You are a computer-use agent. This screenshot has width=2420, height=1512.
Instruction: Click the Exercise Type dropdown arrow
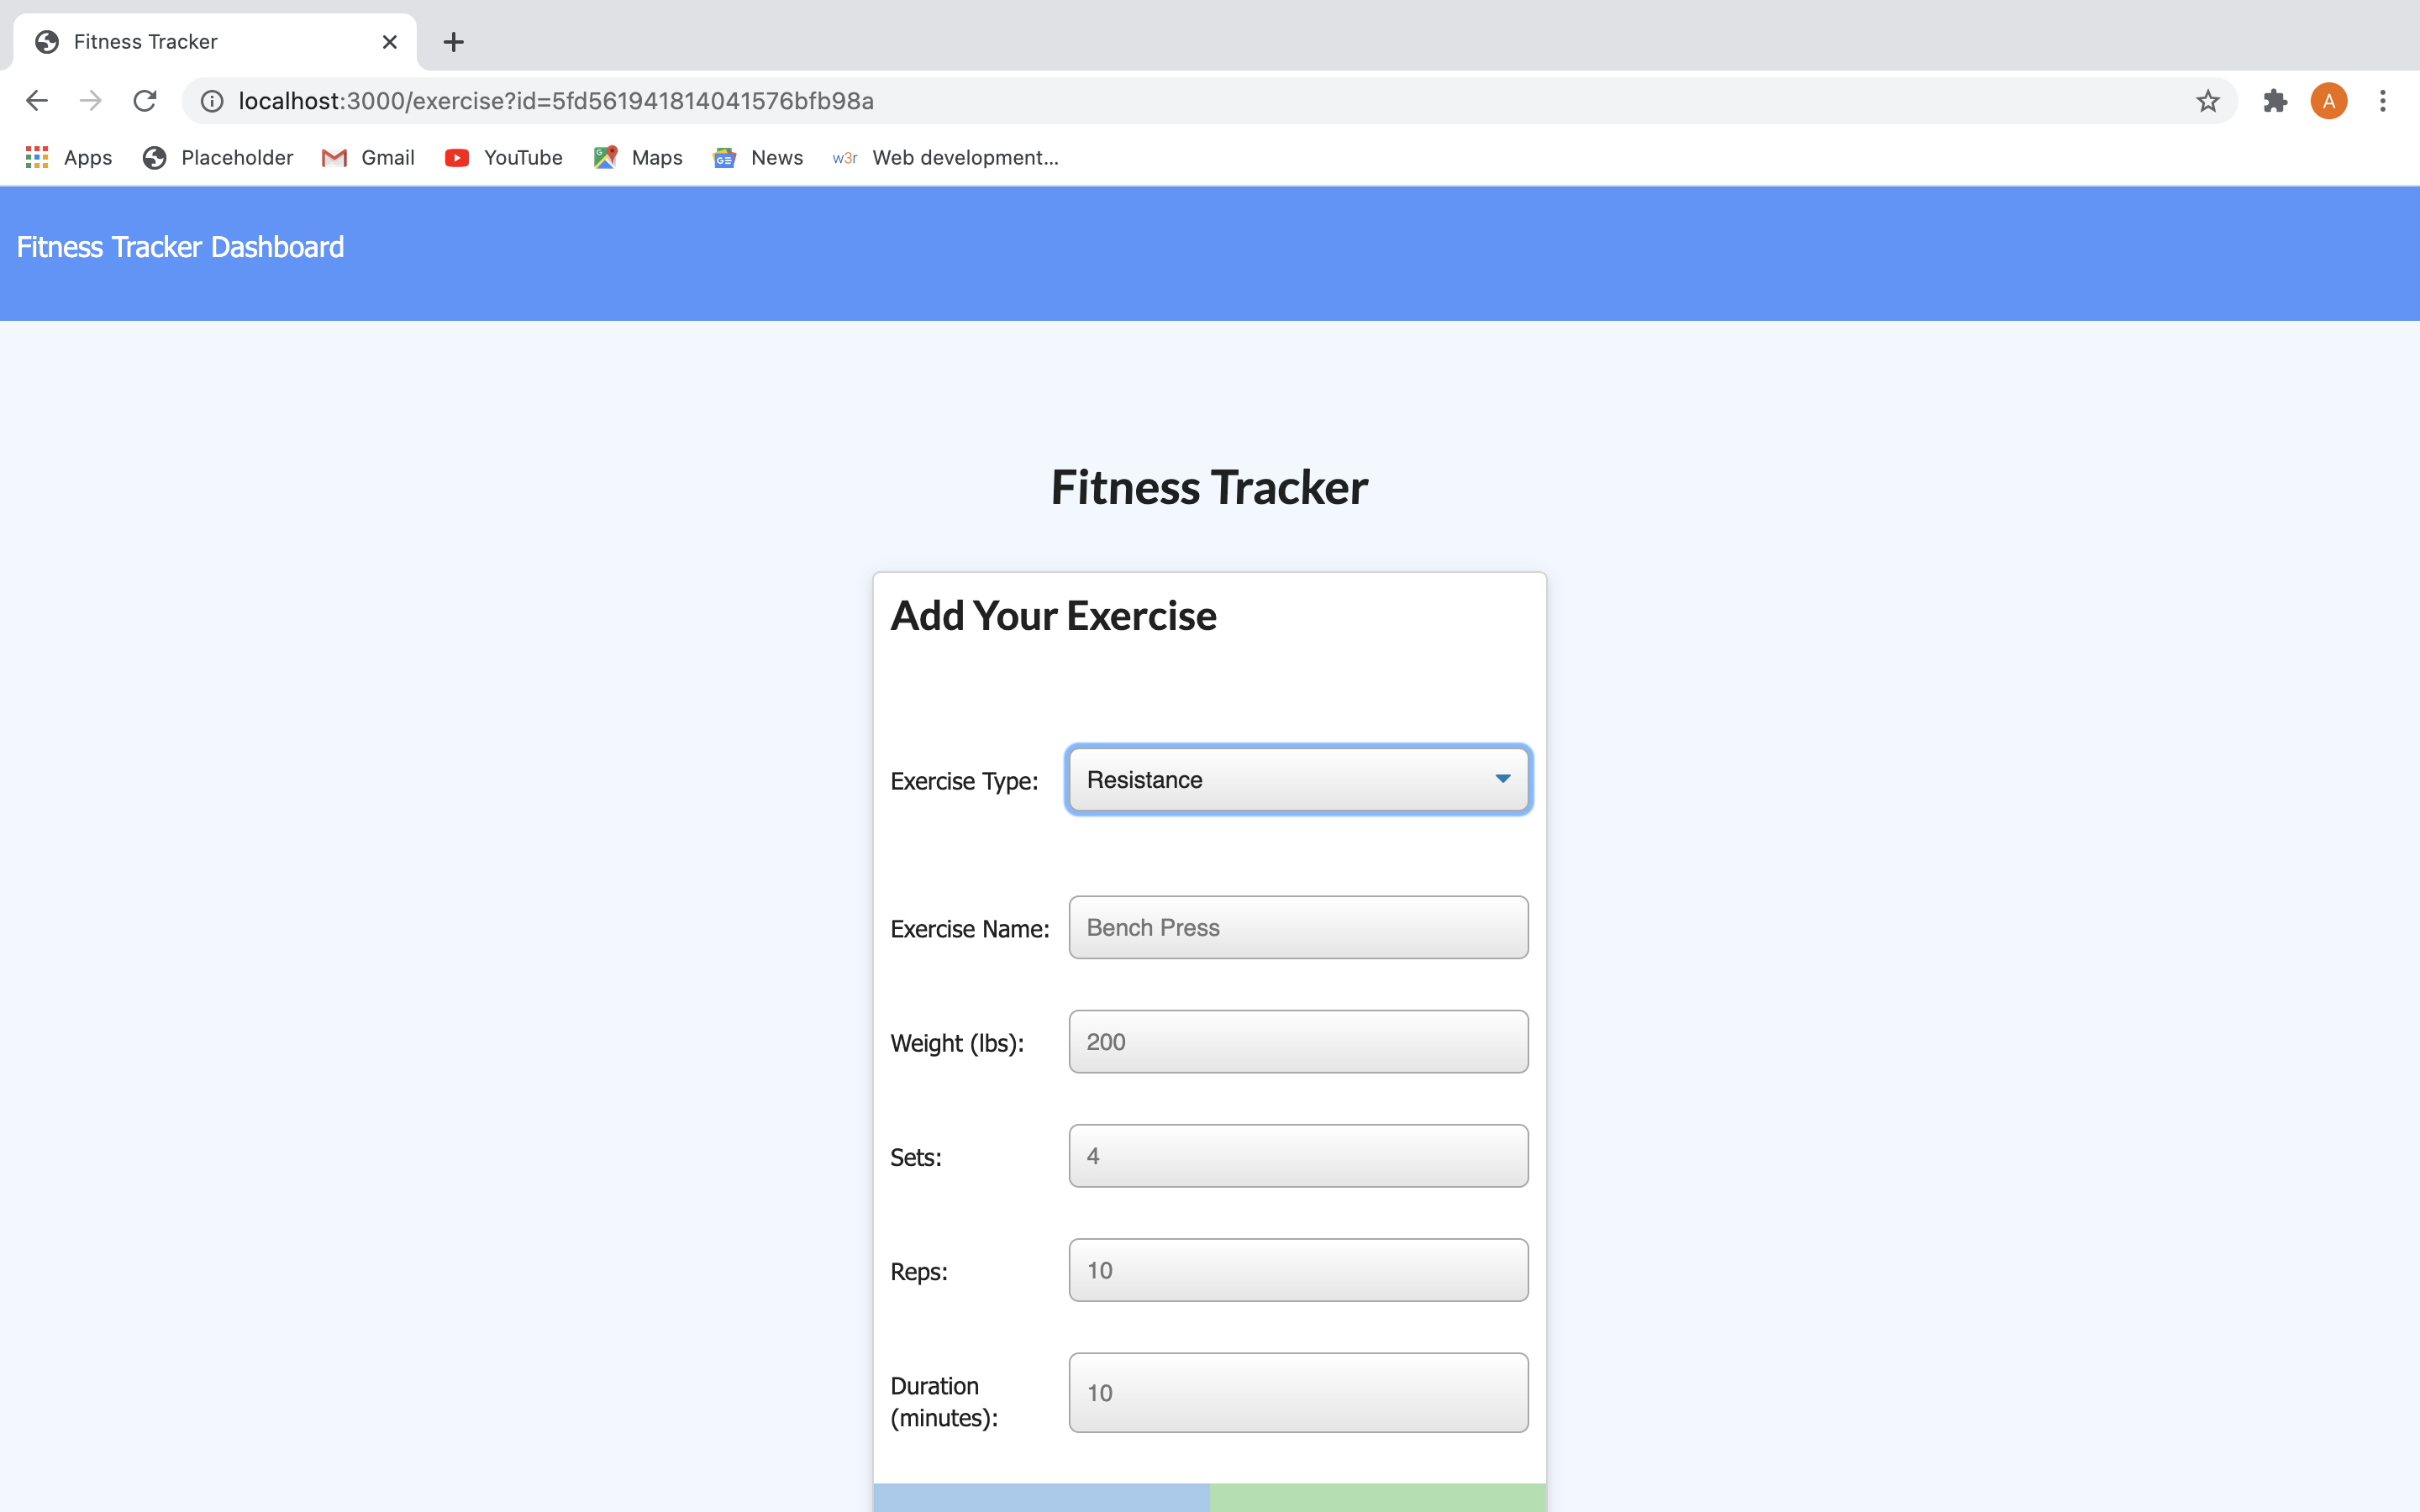tap(1502, 779)
